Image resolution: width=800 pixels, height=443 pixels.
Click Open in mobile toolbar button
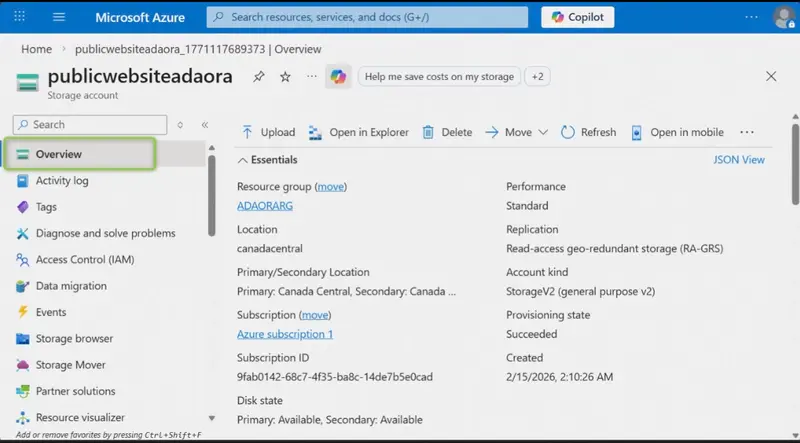(x=677, y=132)
